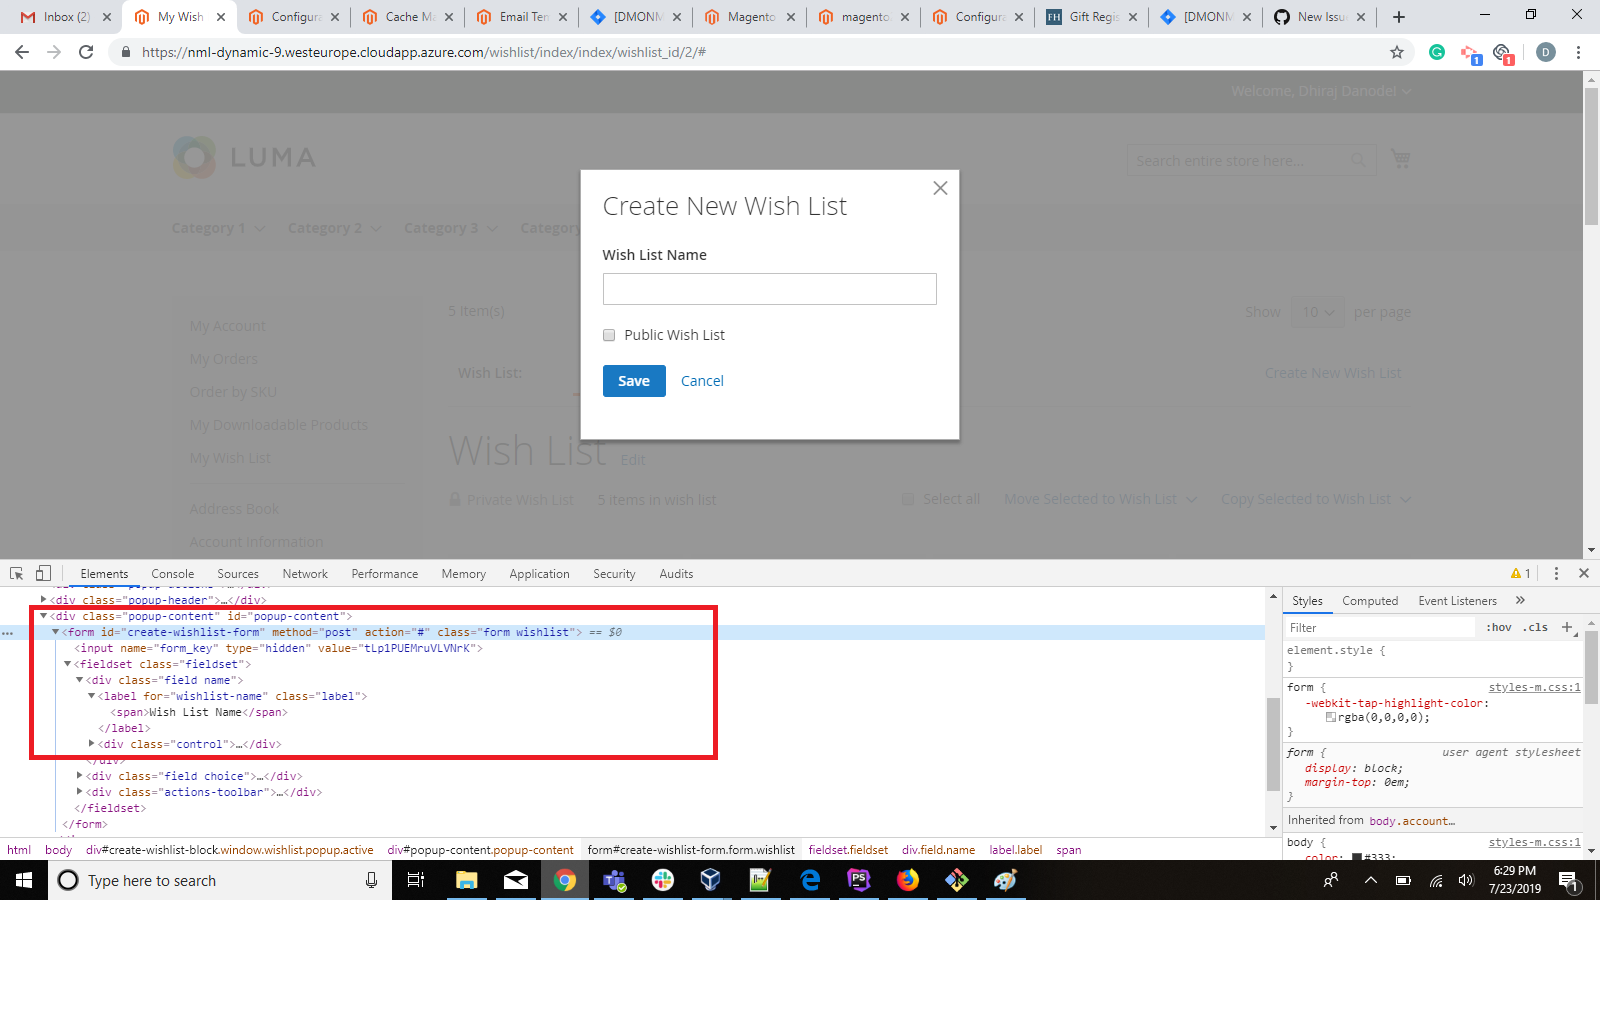Click the Wish List Name input field
Viewport: 1600px width, 1016px height.
(x=769, y=289)
